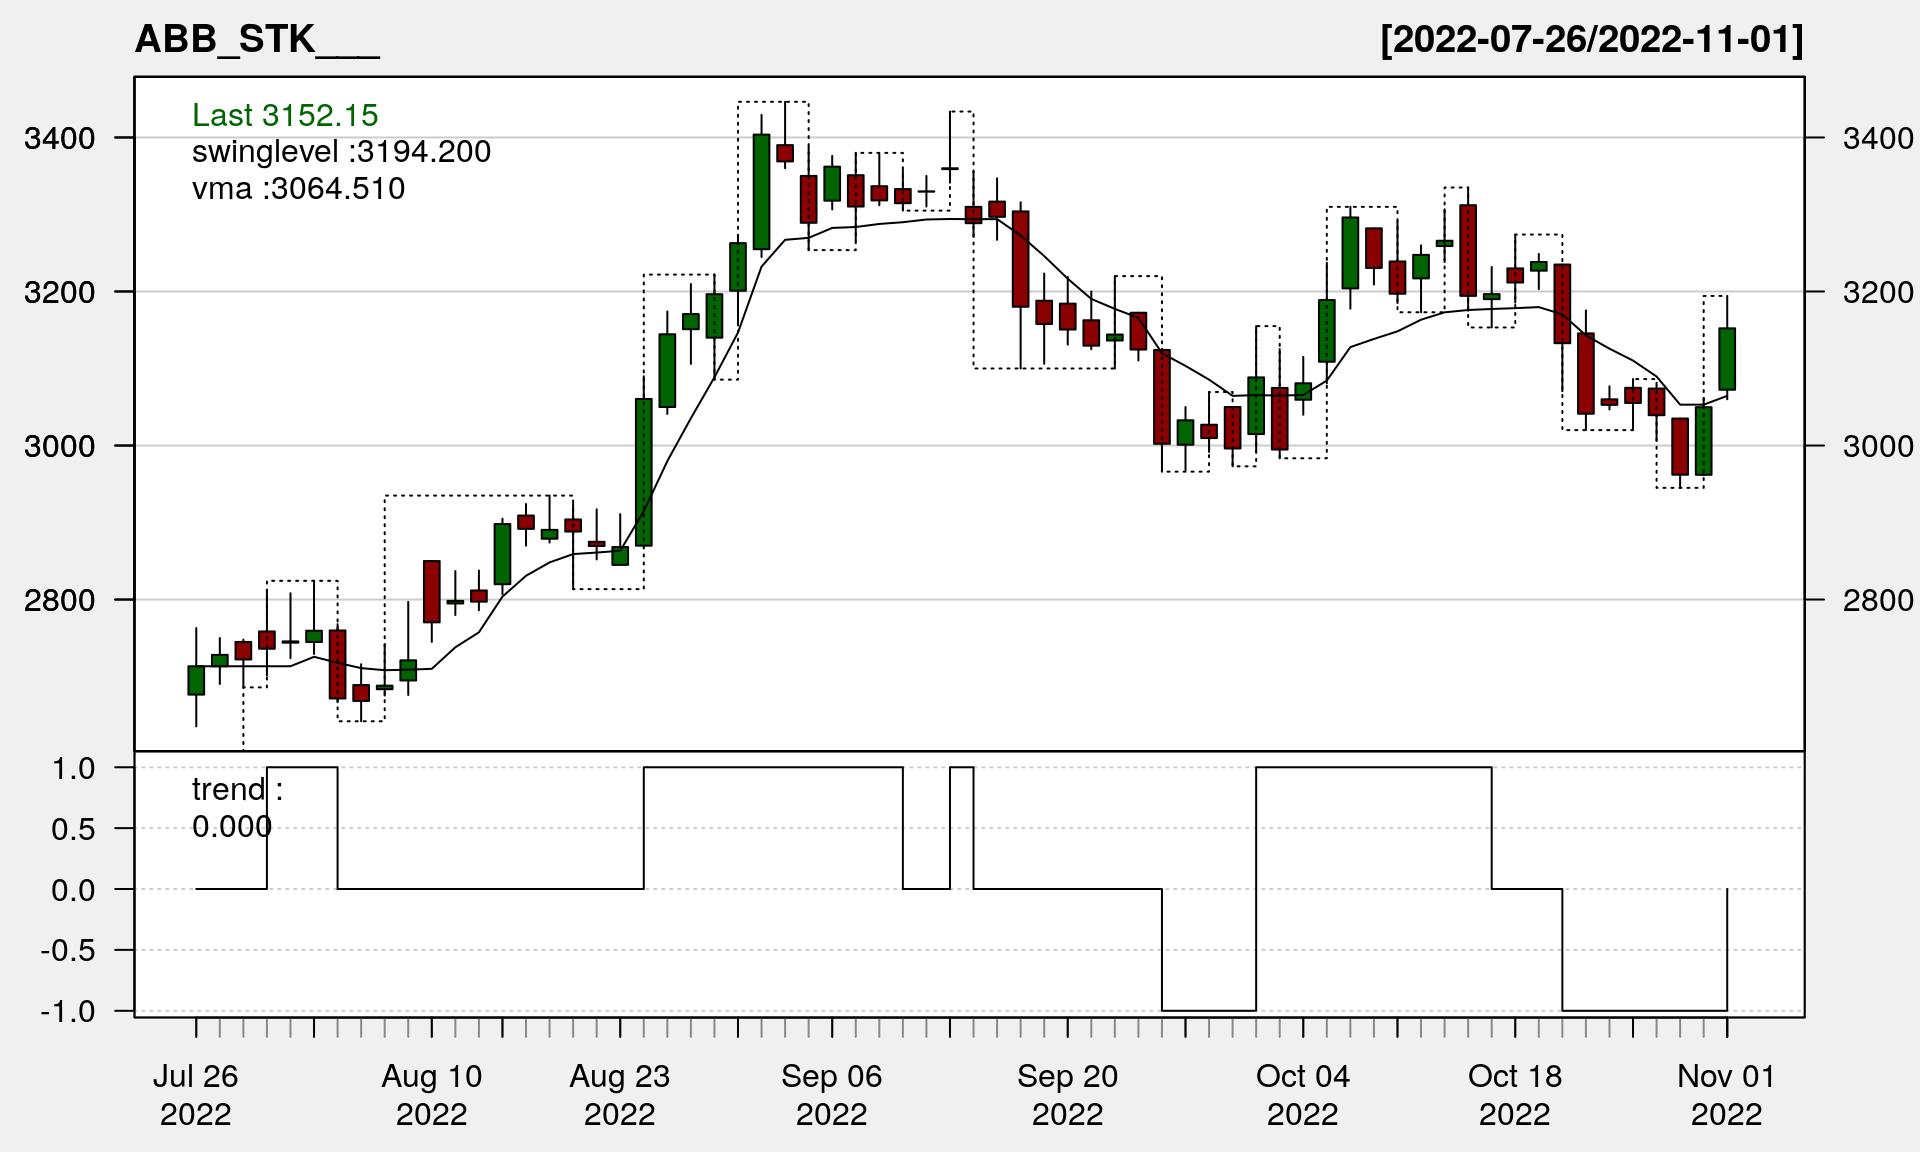Click the 1.0 trend axis label
The width and height of the screenshot is (1920, 1152).
coord(73,768)
